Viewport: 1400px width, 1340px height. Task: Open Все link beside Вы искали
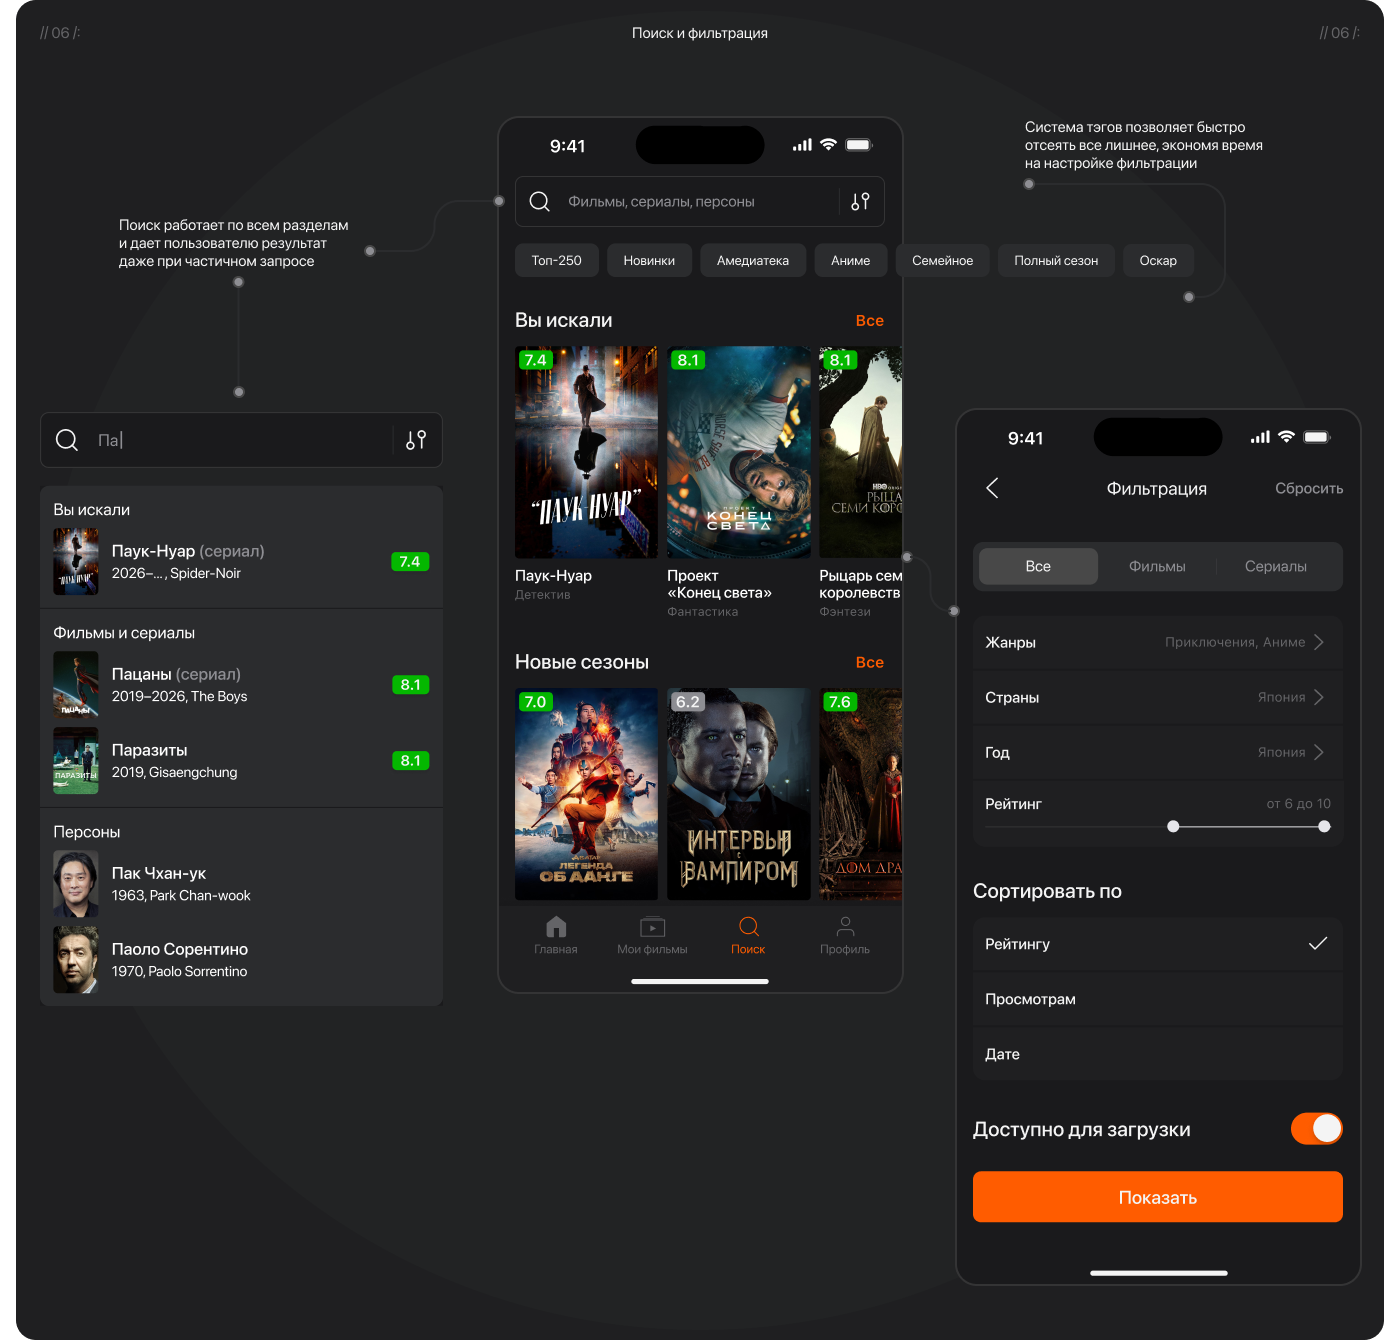pos(870,321)
